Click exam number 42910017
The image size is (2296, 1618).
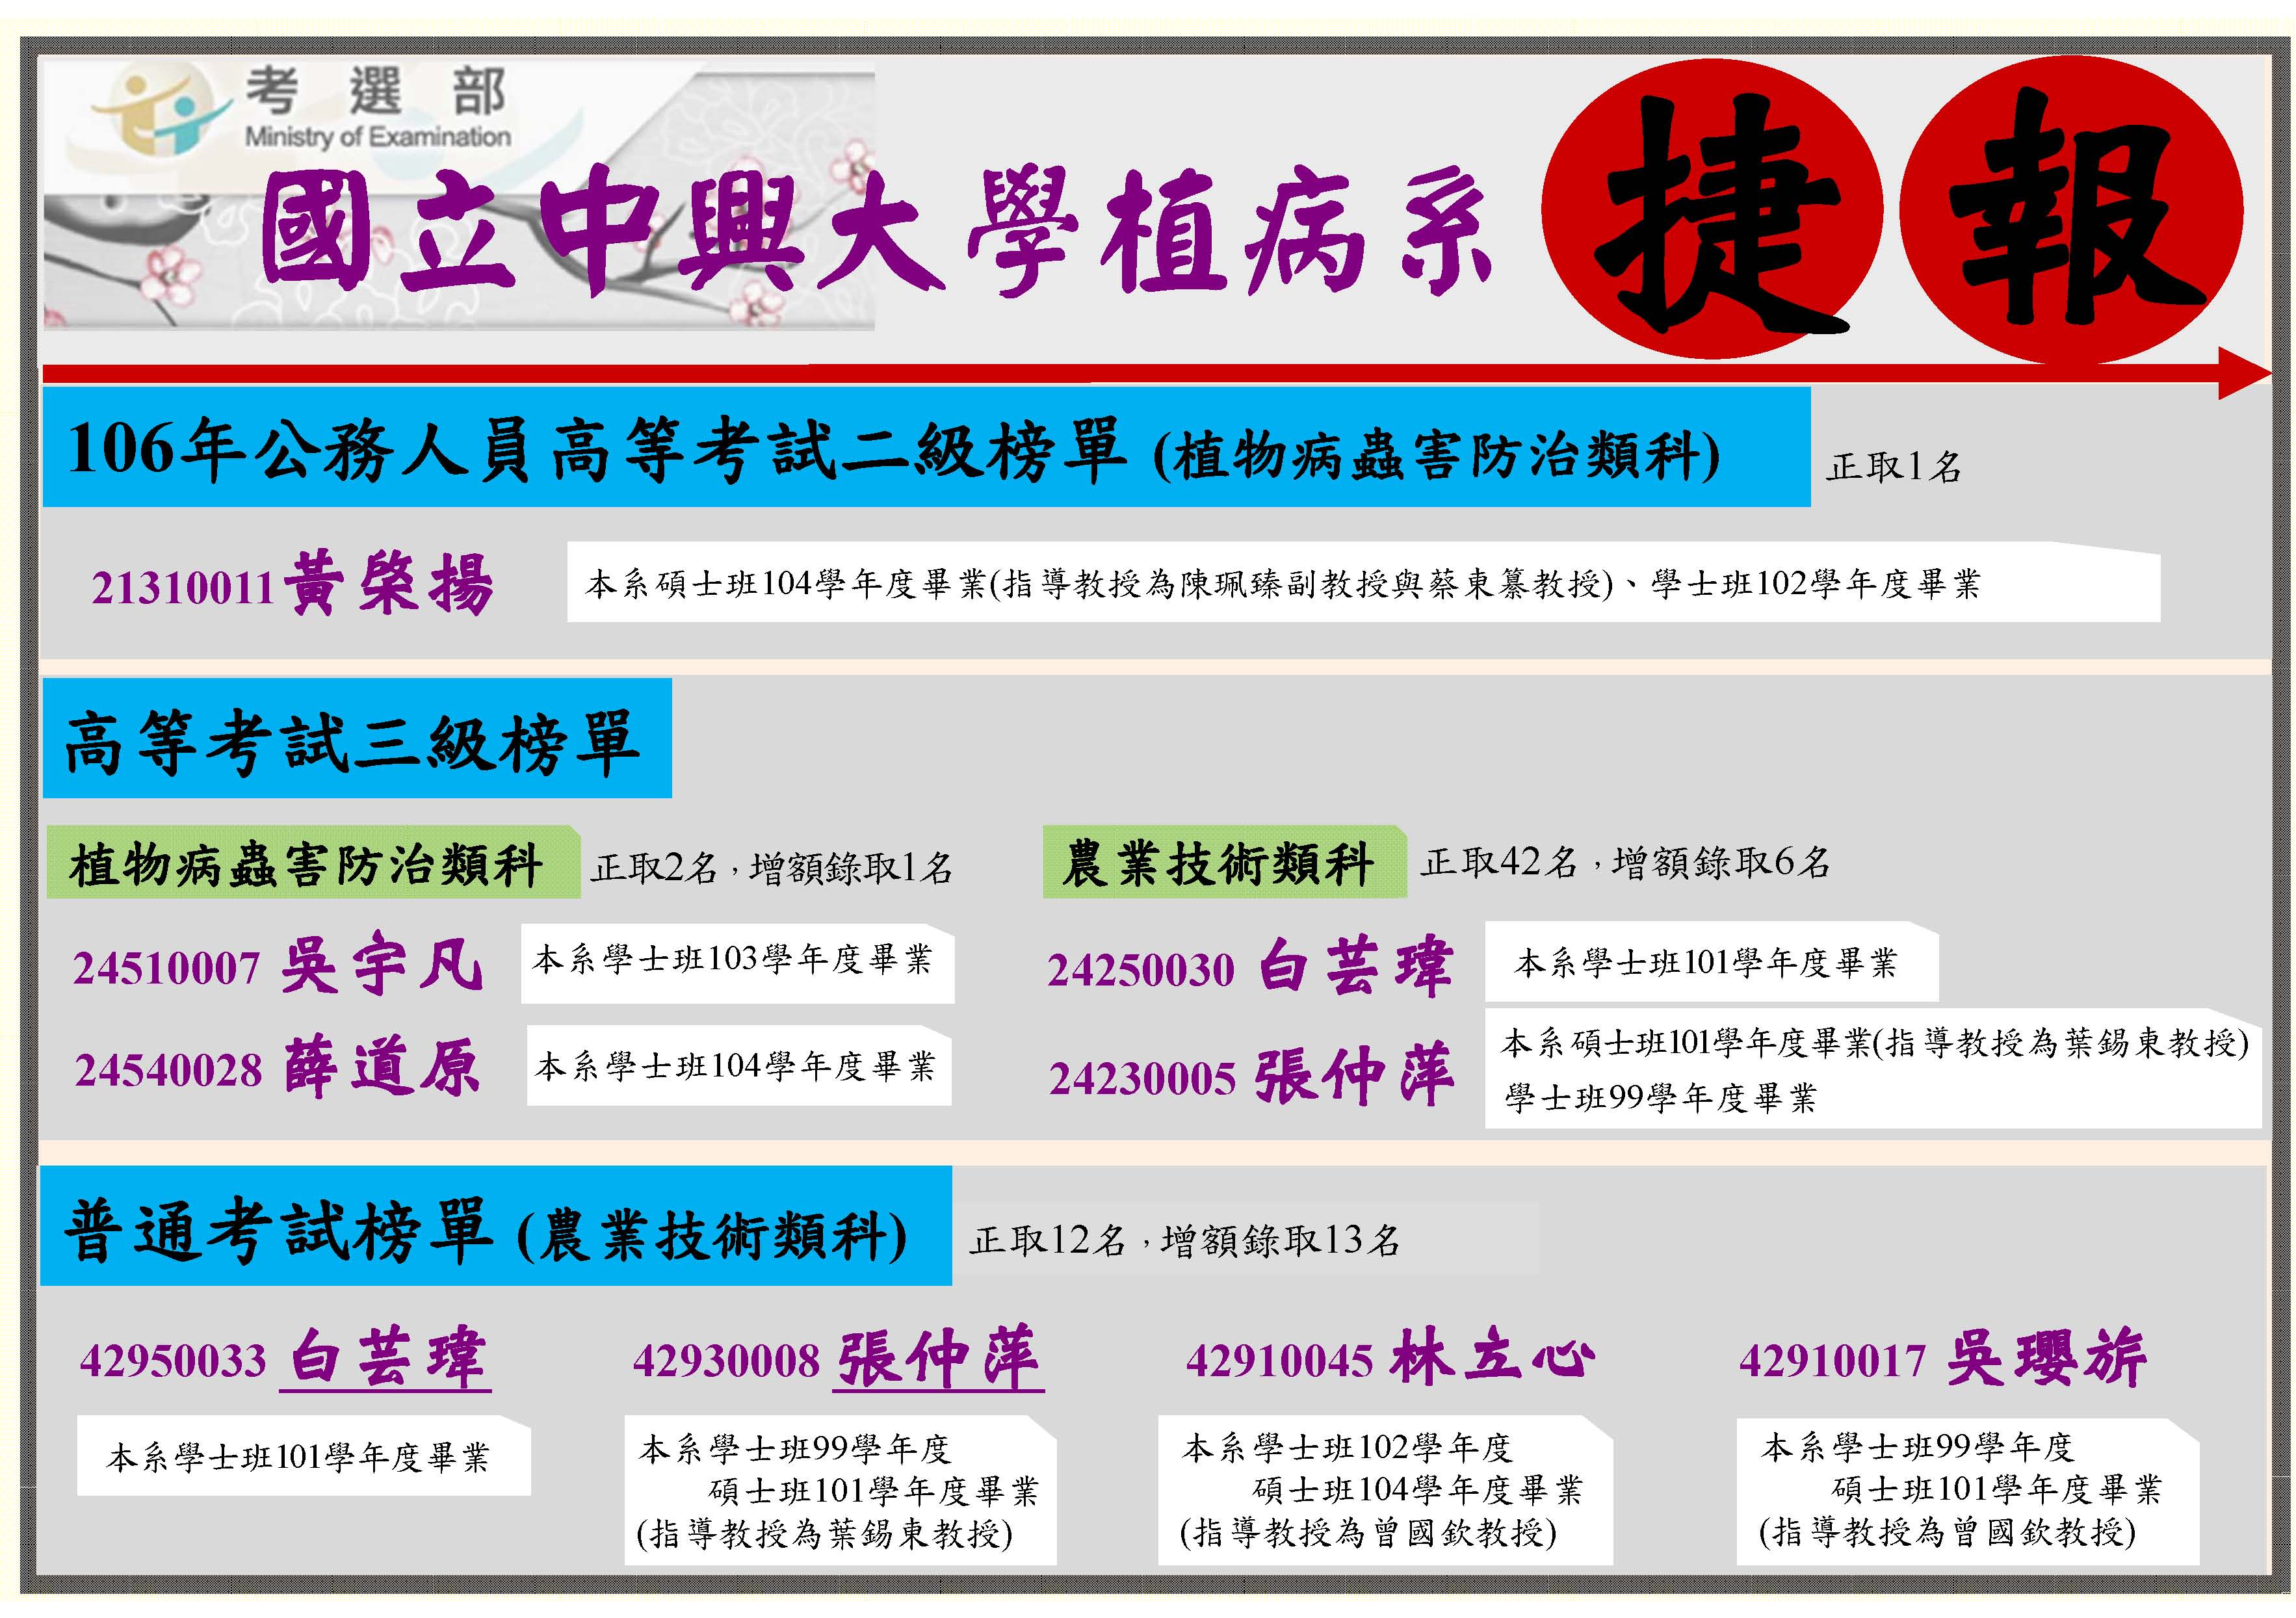[1833, 1362]
